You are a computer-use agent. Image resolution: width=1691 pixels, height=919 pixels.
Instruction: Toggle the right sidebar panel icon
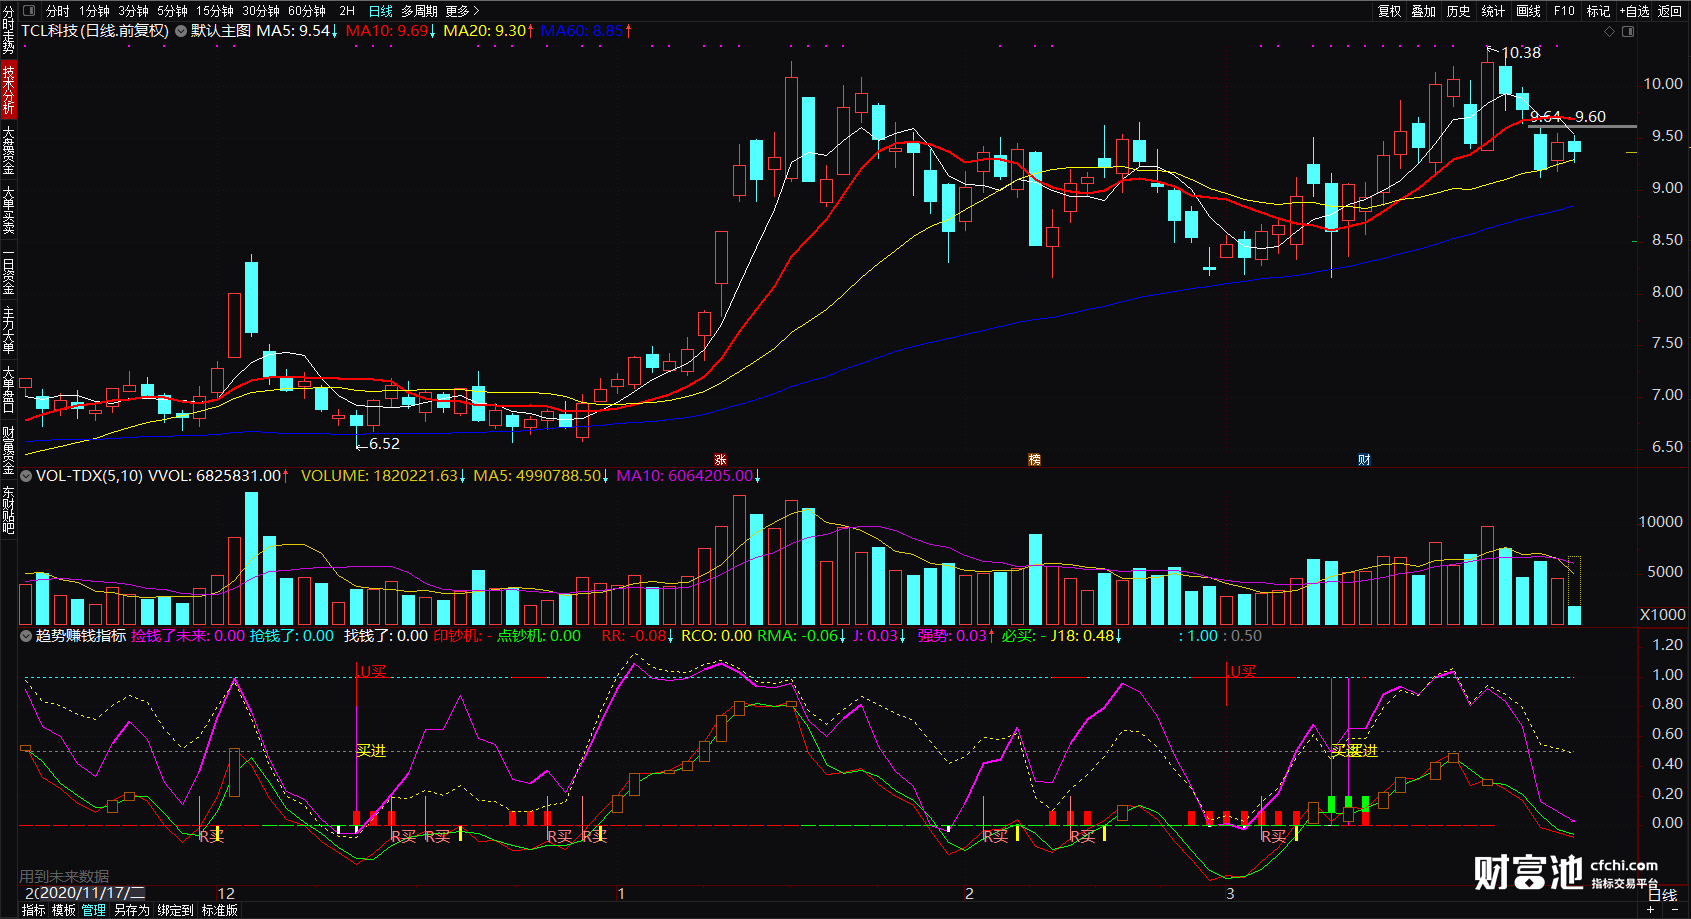click(1628, 31)
